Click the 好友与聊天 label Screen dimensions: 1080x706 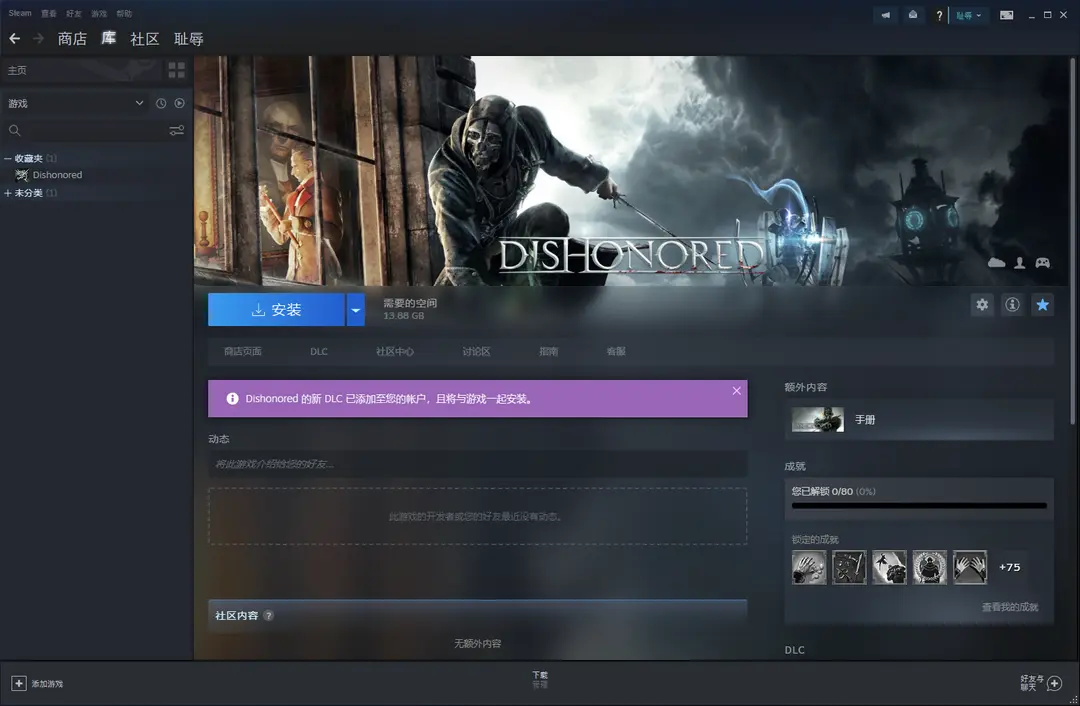point(1032,683)
